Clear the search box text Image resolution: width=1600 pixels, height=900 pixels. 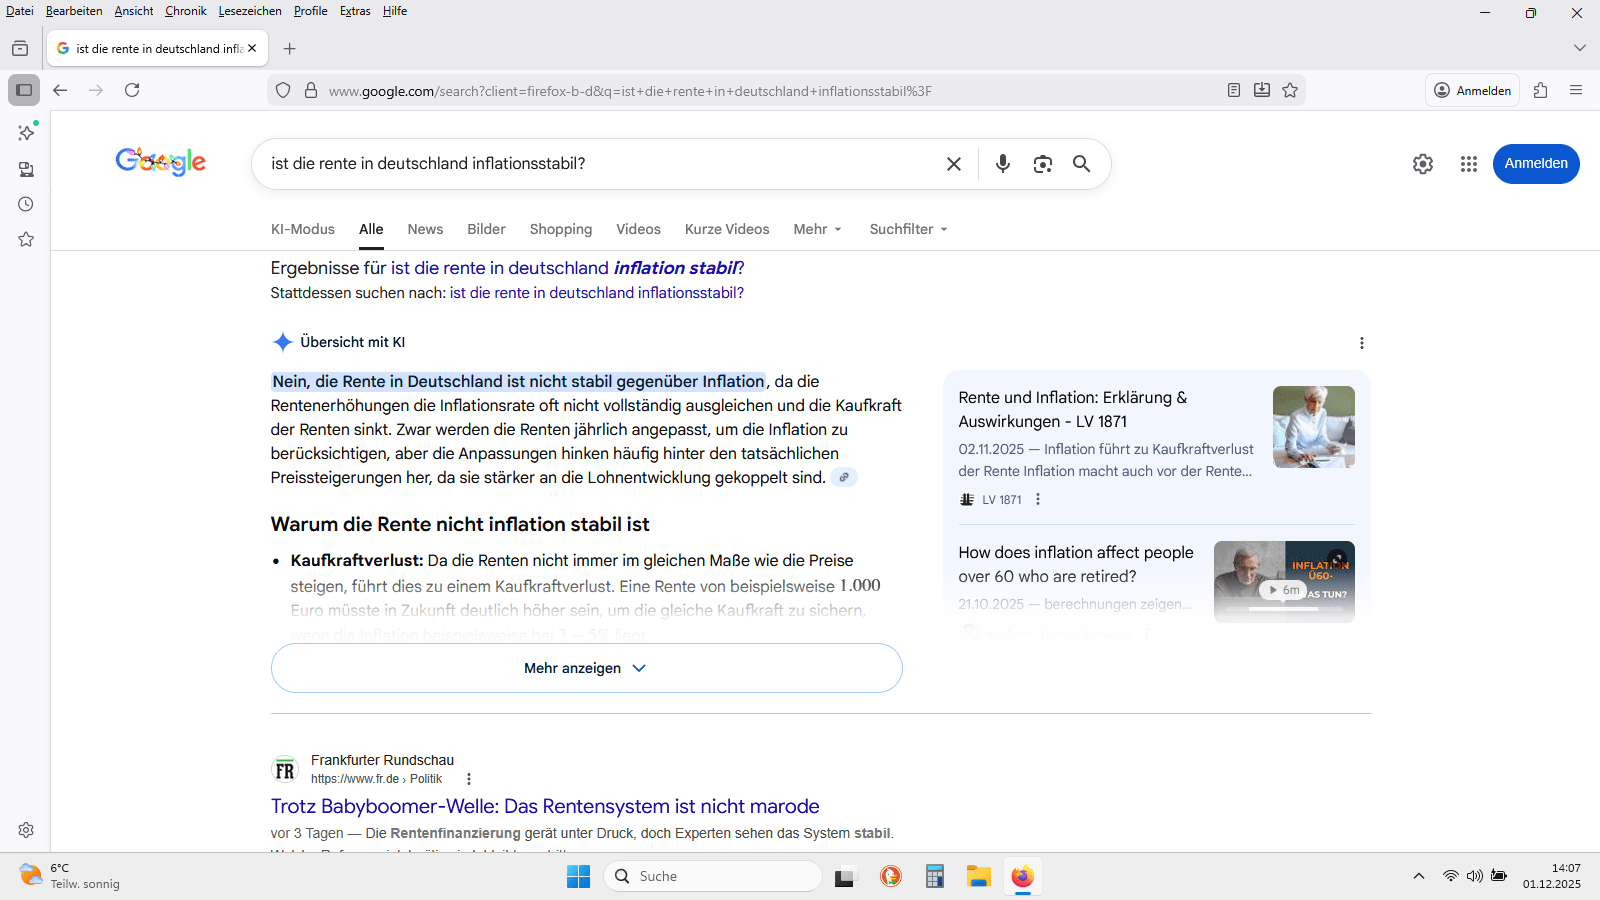[953, 164]
